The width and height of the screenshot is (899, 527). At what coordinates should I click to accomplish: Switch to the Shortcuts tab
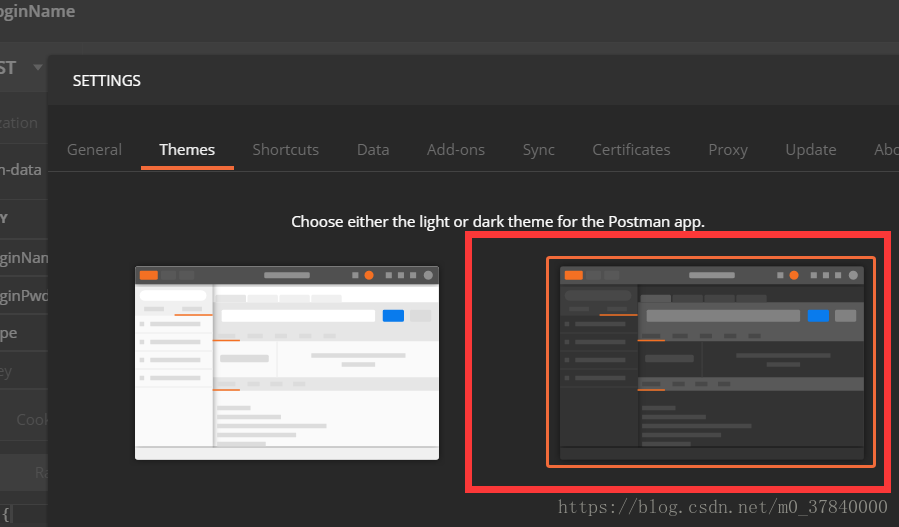tap(286, 150)
